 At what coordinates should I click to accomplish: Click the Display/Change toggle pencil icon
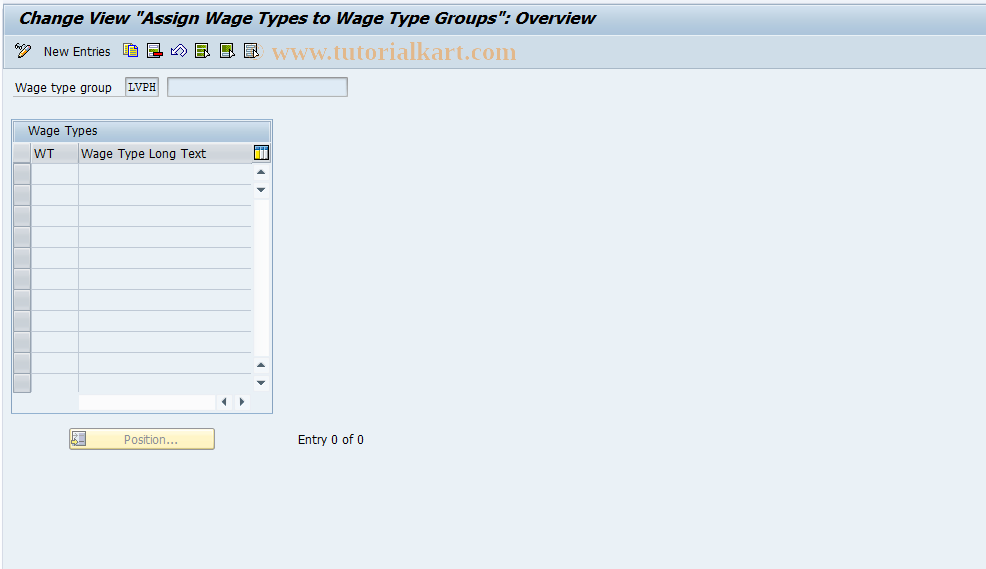[23, 51]
